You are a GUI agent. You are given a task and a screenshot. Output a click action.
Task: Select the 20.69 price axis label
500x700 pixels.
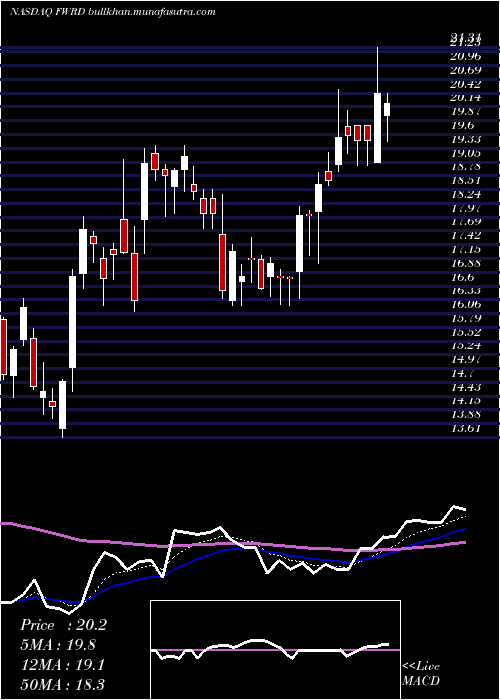(x=466, y=70)
